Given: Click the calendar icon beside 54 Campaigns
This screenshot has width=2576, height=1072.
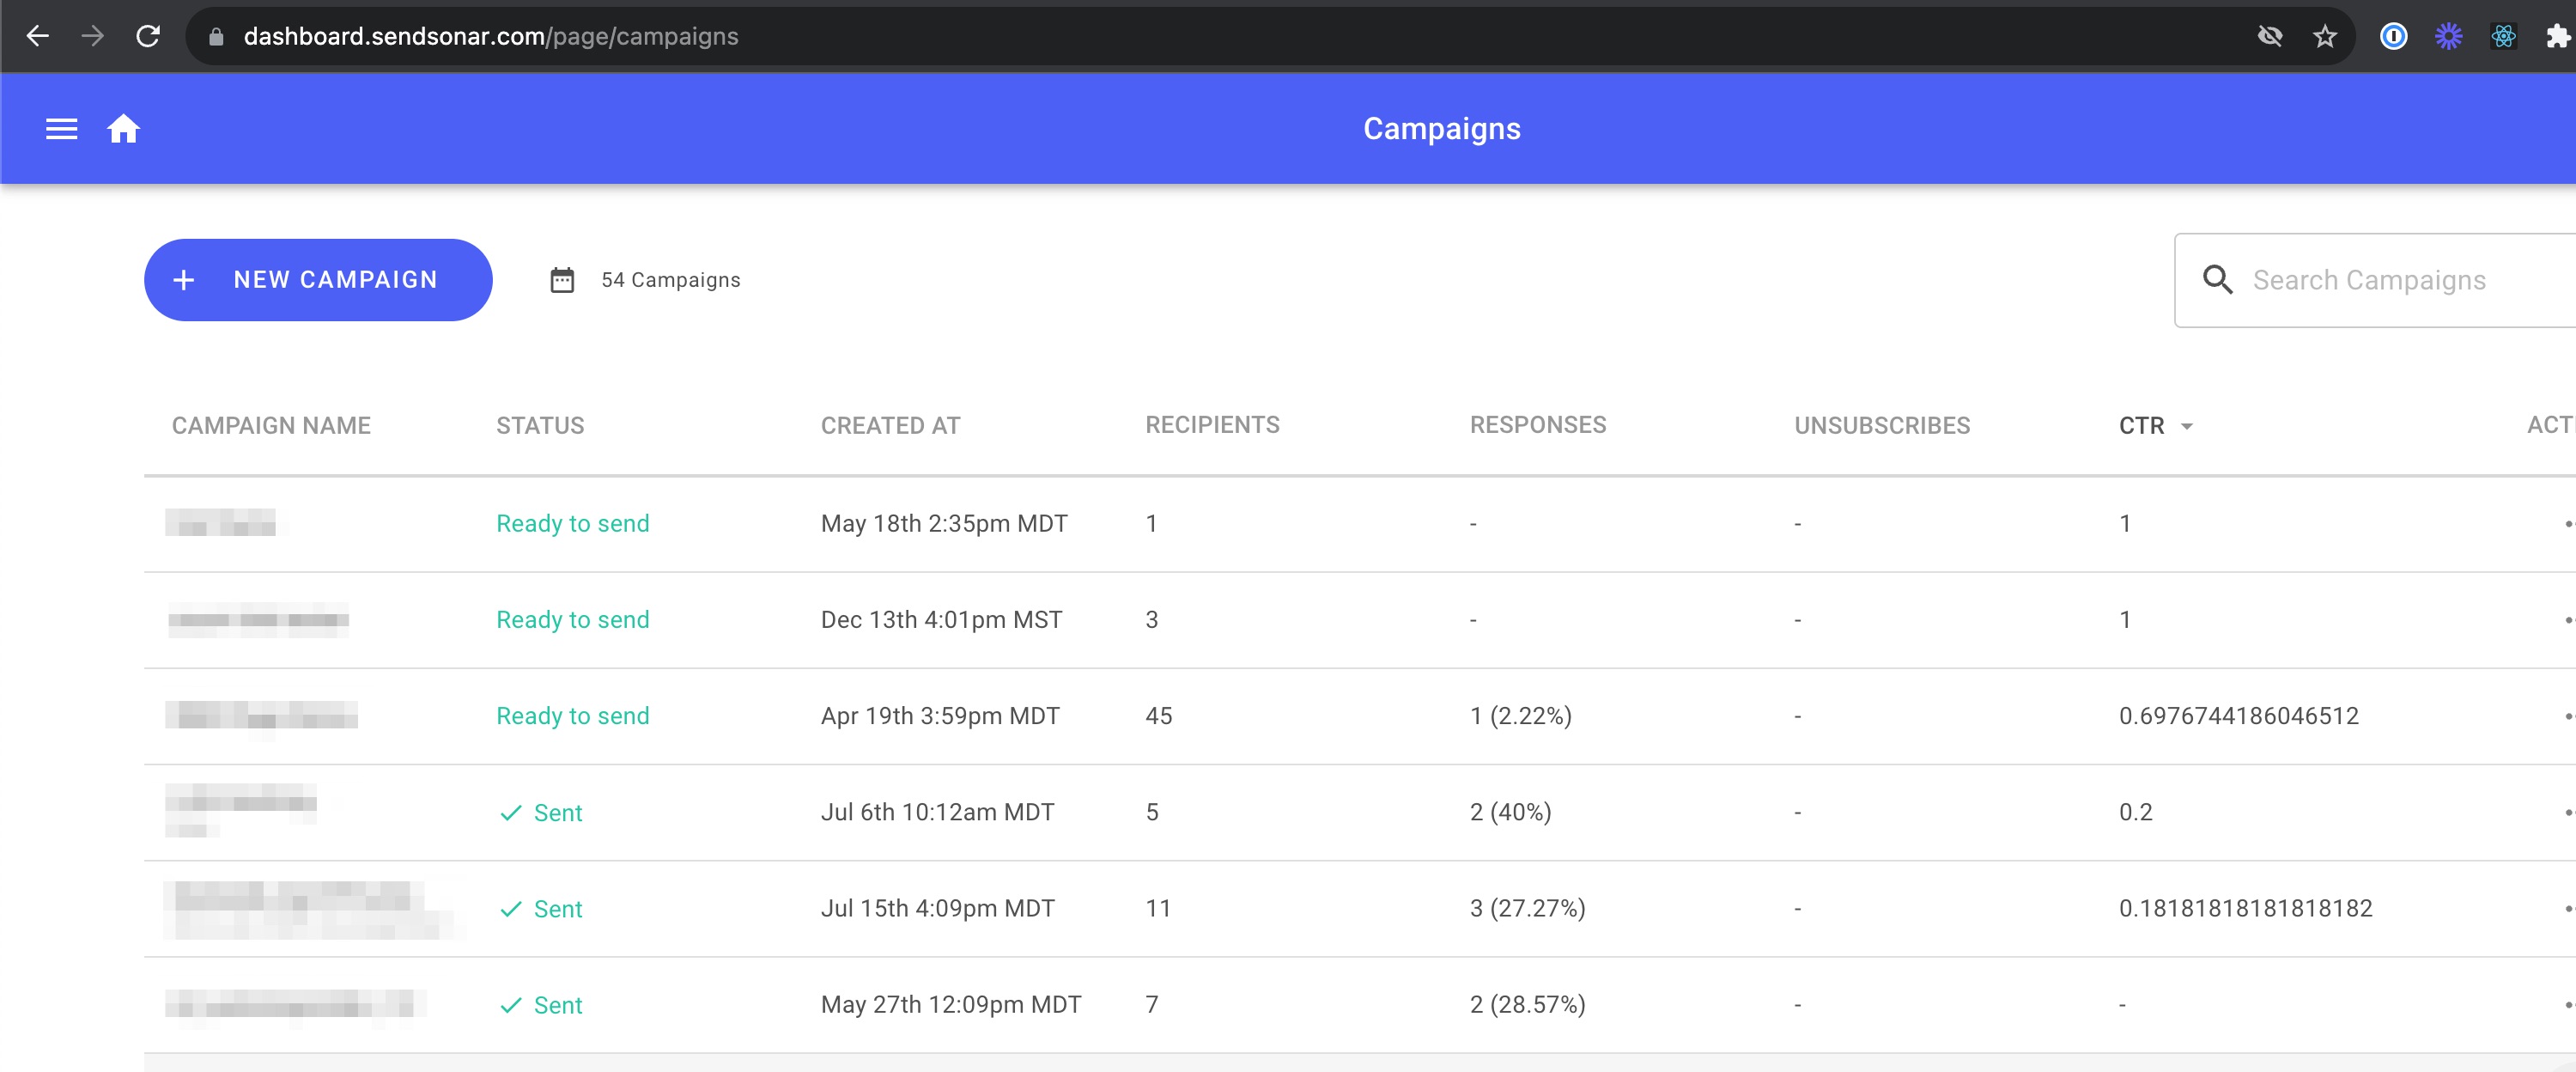Looking at the screenshot, I should [562, 280].
